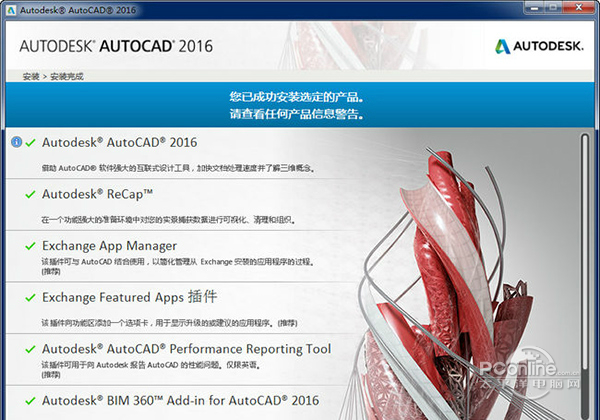This screenshot has width=600, height=420.
Task: Click the checkmark beside Exchange App Manager
Action: click(30, 246)
